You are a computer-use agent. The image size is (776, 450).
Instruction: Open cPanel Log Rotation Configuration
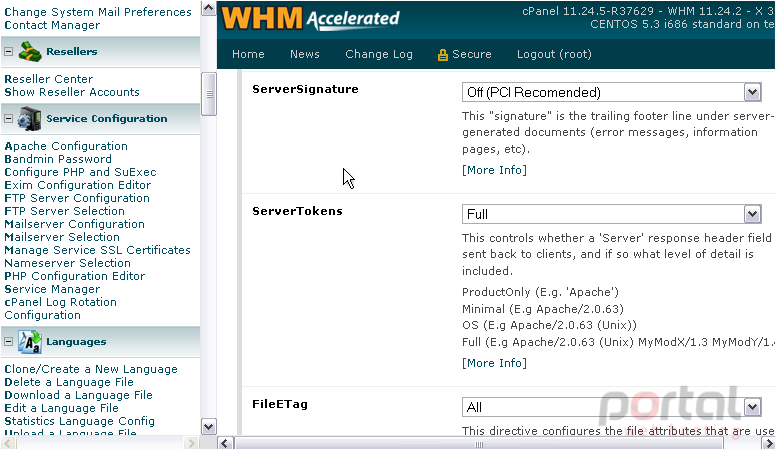[x=60, y=308]
